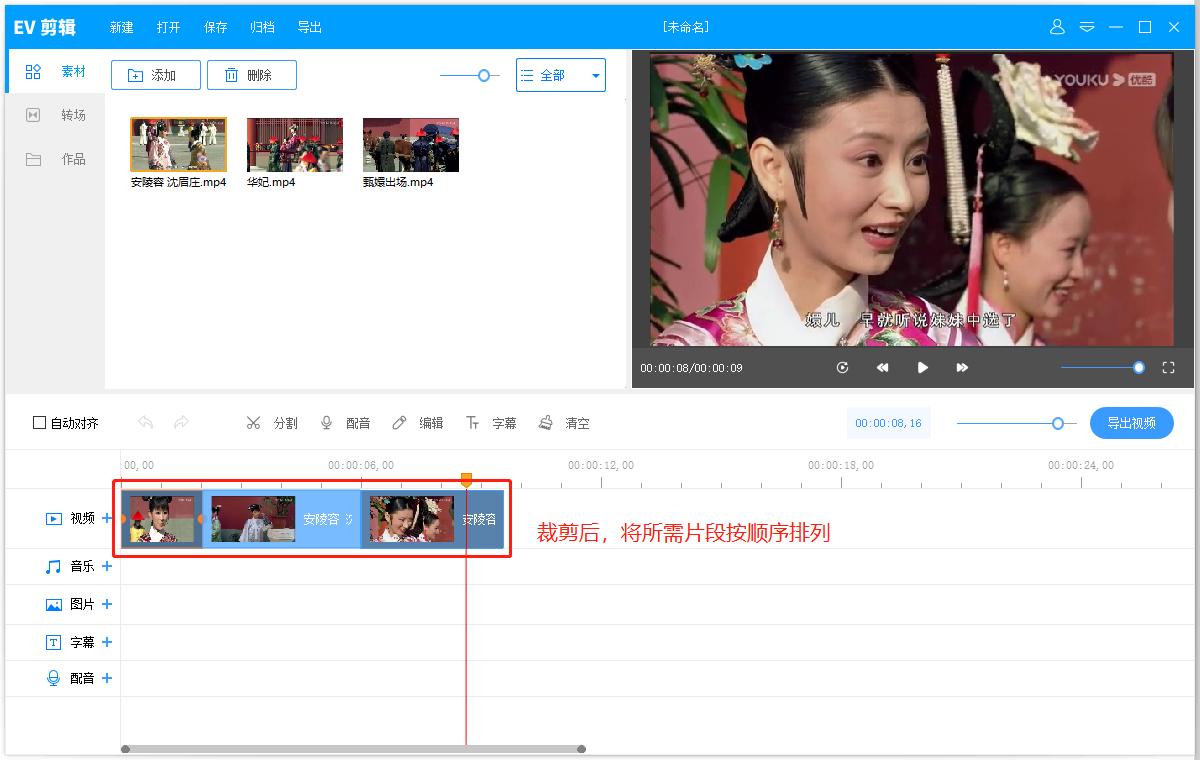Click 导出 in the top bar
This screenshot has height=760, width=1200.
point(309,27)
